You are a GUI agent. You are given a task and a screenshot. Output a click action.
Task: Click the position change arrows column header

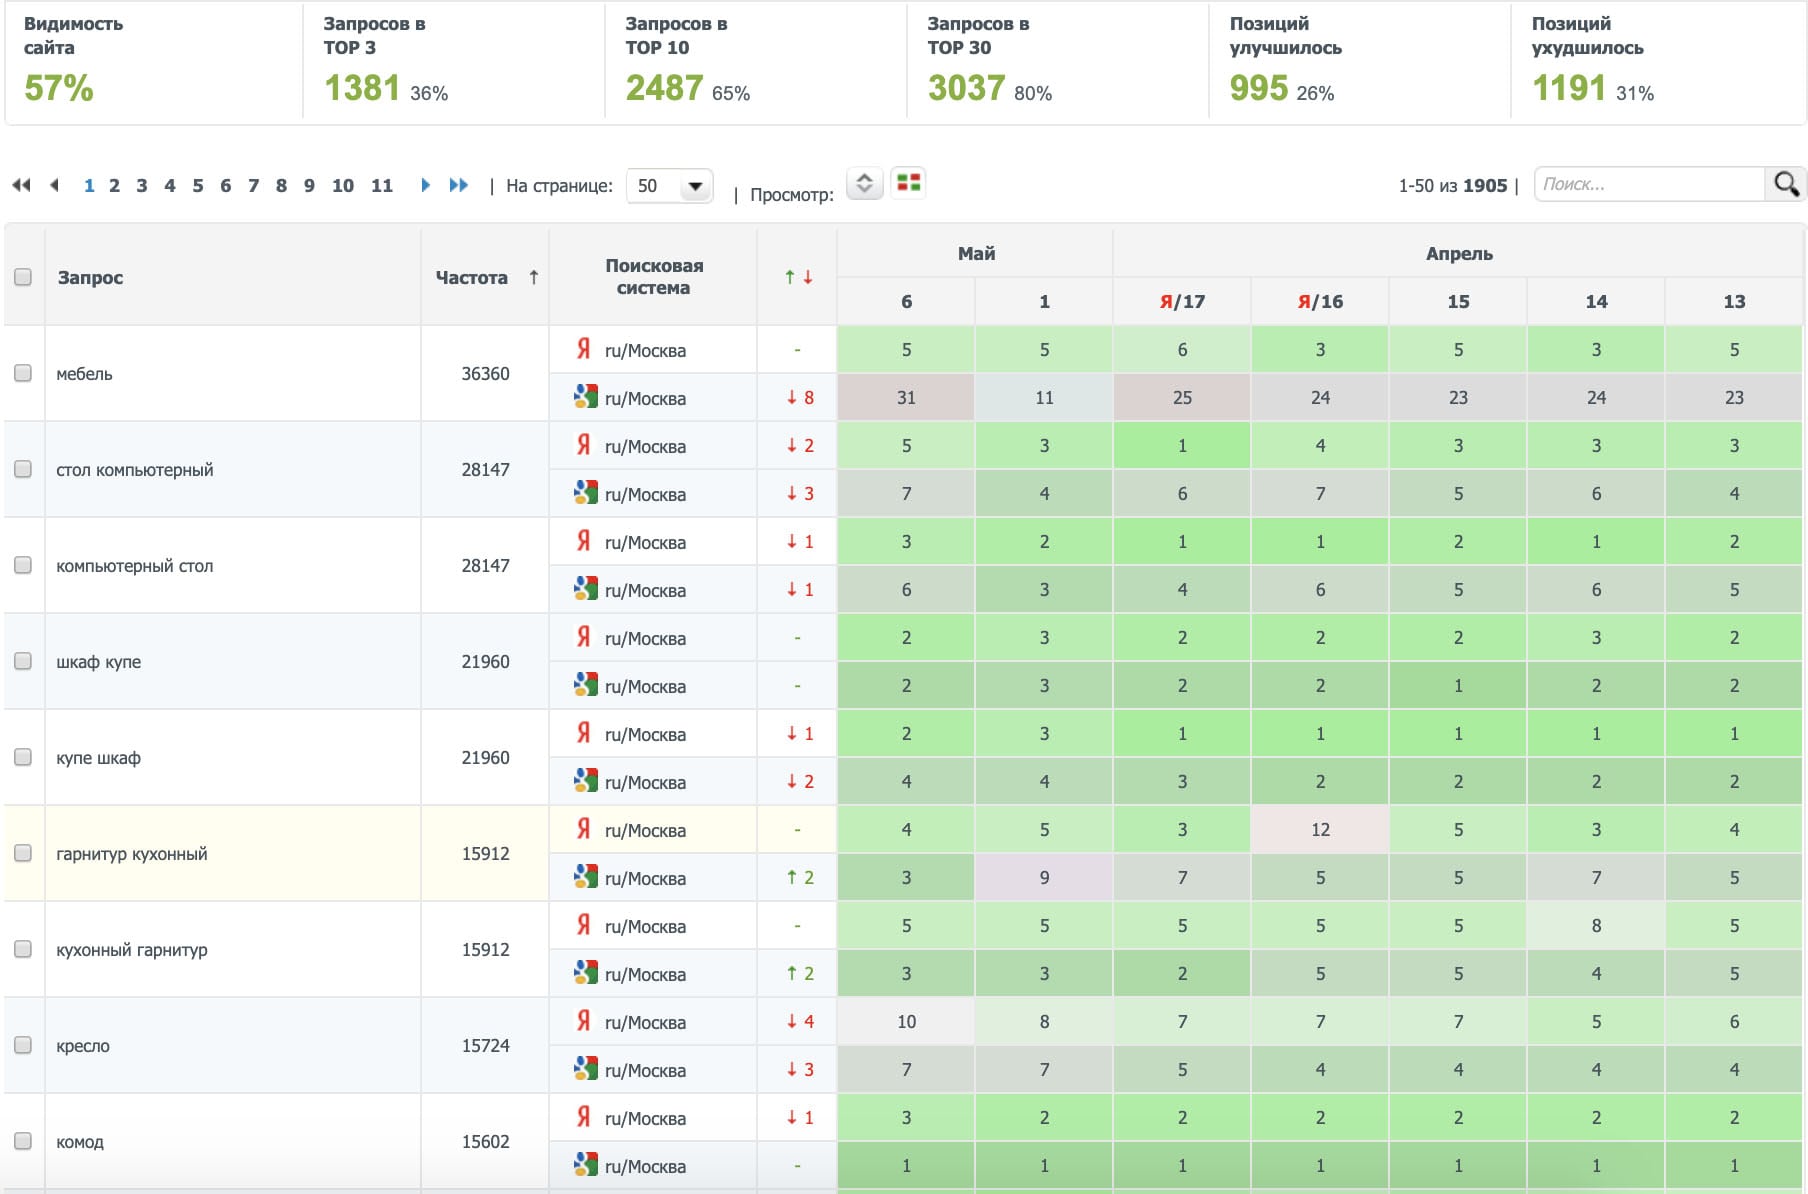click(798, 277)
